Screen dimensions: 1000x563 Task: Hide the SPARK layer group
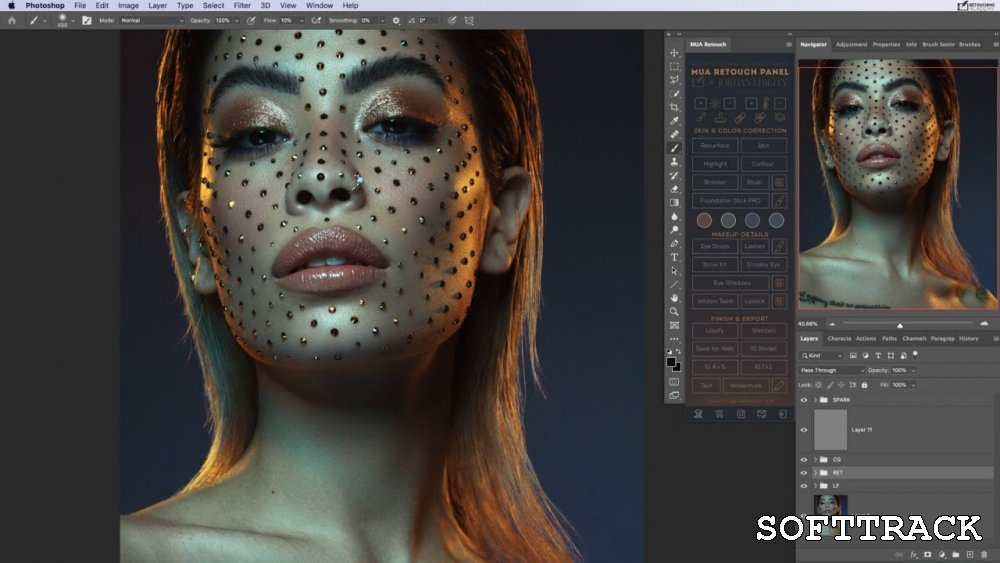[x=803, y=400]
